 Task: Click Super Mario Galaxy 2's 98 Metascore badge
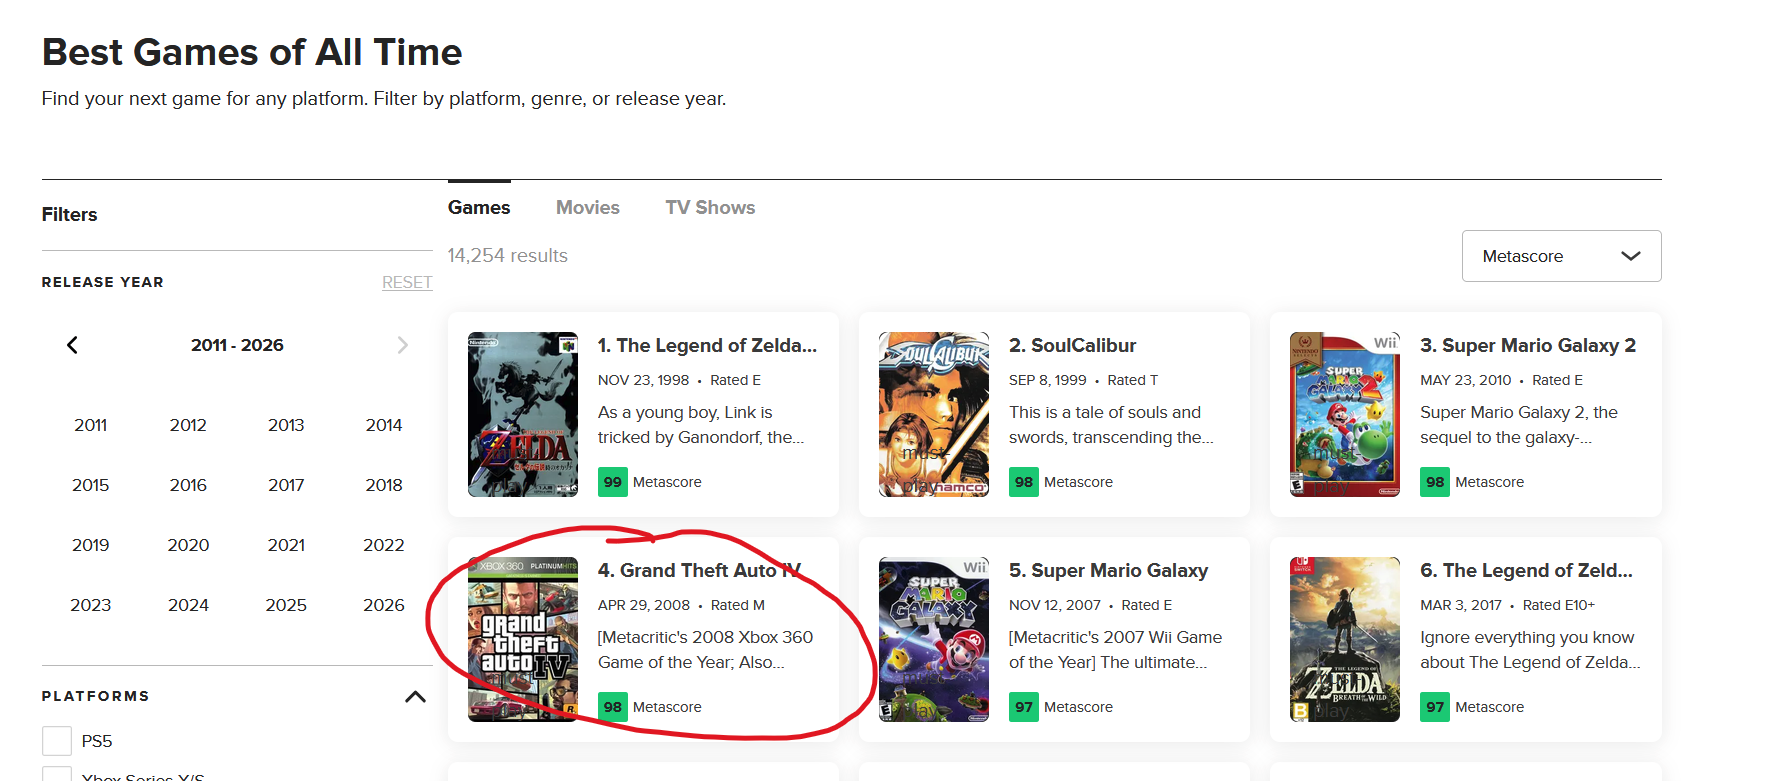1435,482
